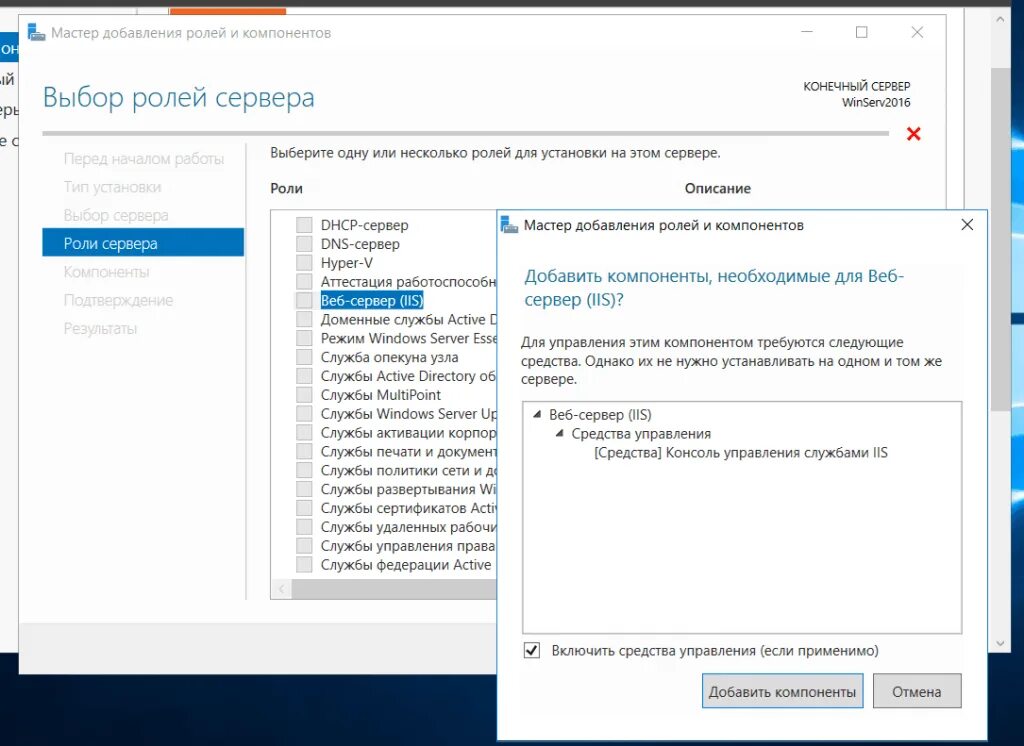Check the Служба опекуна узла role
Image resolution: width=1024 pixels, height=746 pixels.
[302, 357]
